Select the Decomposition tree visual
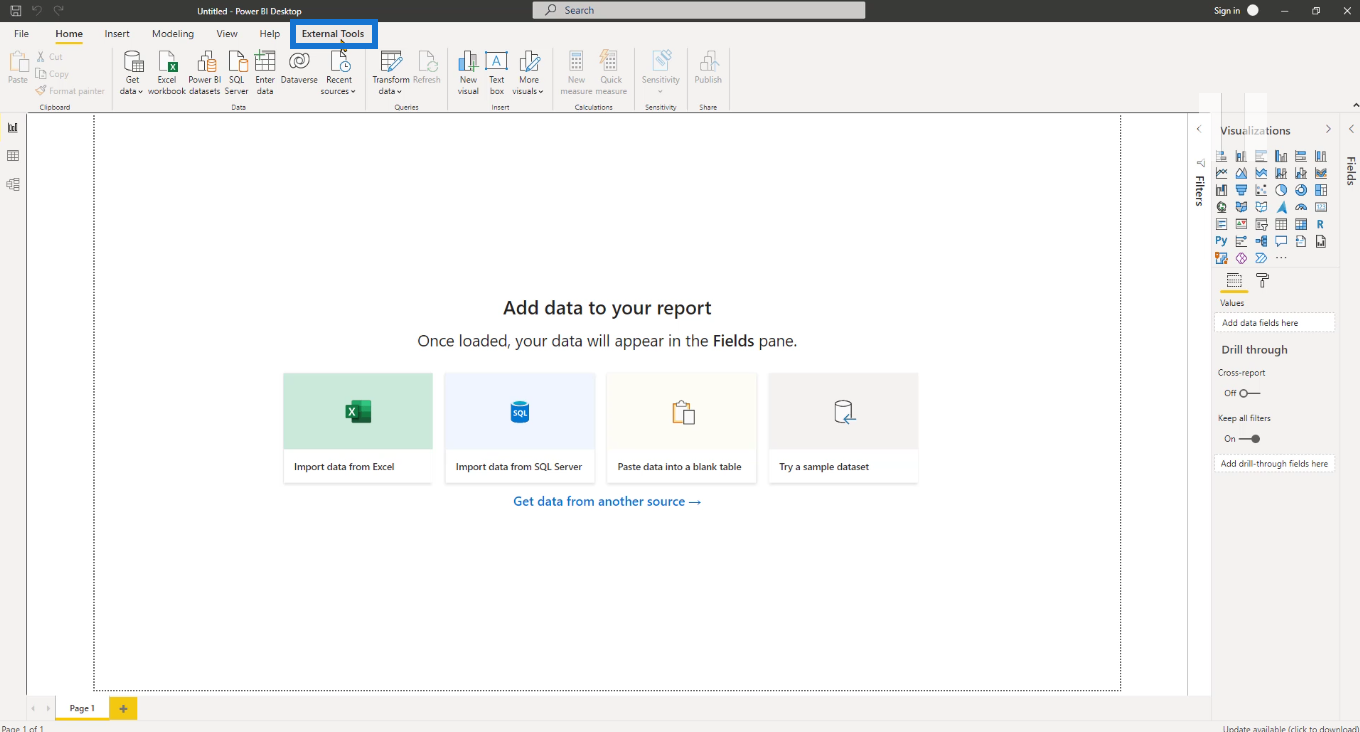This screenshot has height=732, width=1360. point(1261,241)
